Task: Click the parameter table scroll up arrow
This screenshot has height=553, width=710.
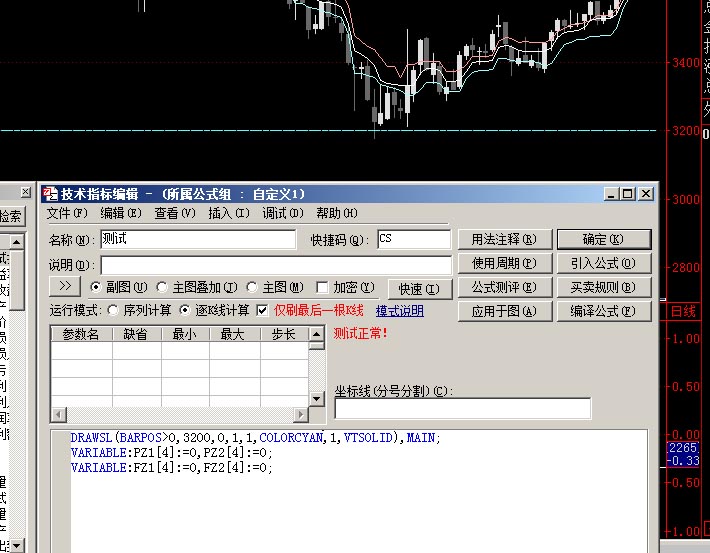Action: click(316, 334)
